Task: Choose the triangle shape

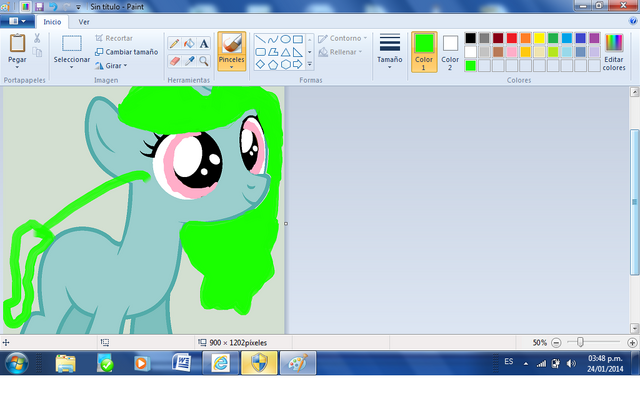Action: click(285, 52)
